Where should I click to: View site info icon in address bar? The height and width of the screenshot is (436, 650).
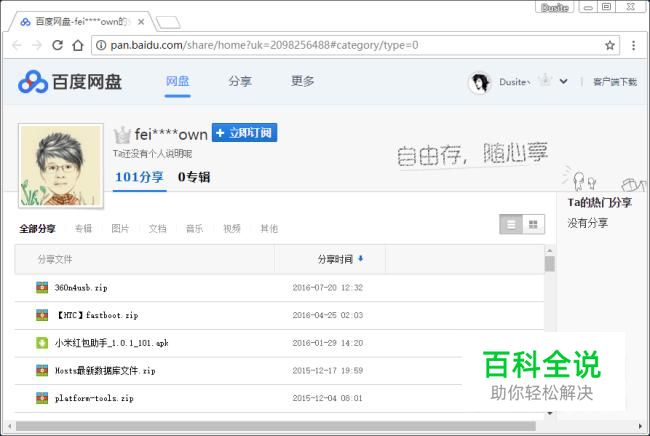[x=101, y=45]
